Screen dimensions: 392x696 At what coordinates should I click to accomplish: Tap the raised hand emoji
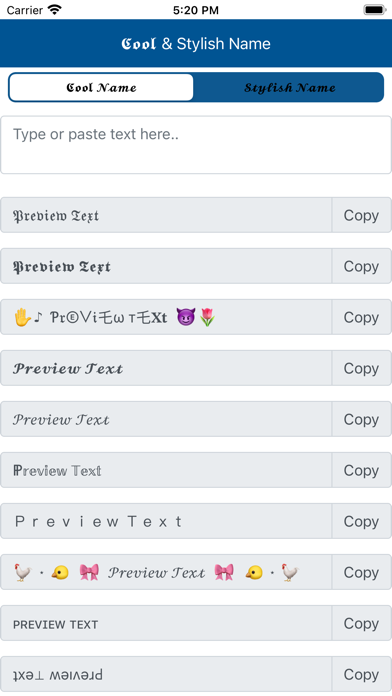coord(22,317)
